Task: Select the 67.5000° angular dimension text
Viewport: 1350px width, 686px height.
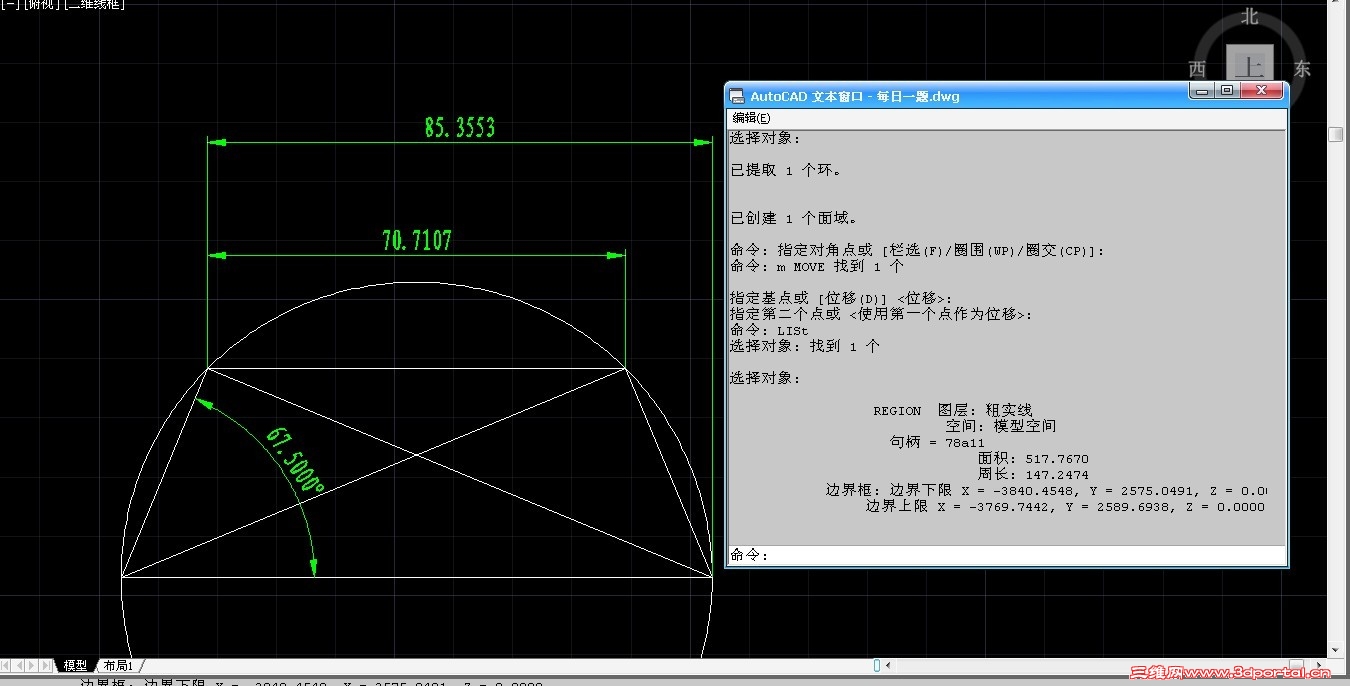Action: 295,461
